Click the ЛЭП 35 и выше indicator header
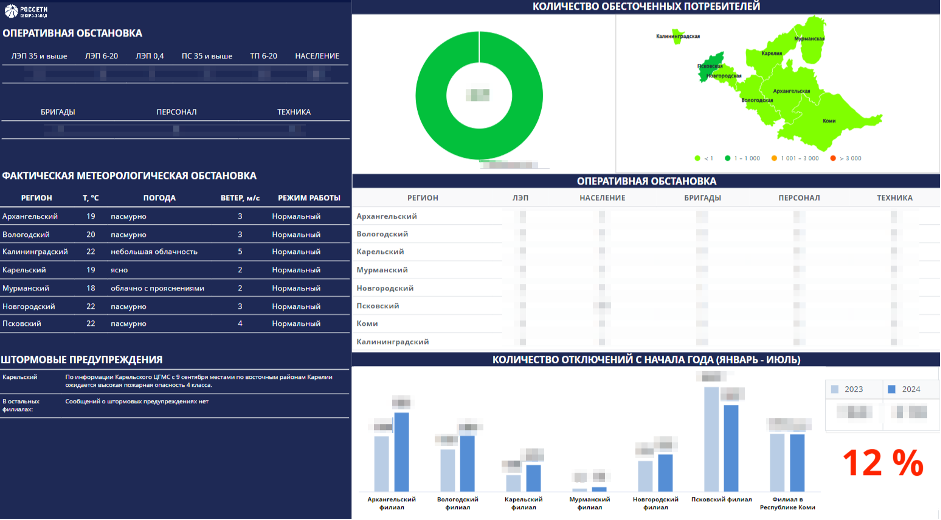 pos(39,56)
